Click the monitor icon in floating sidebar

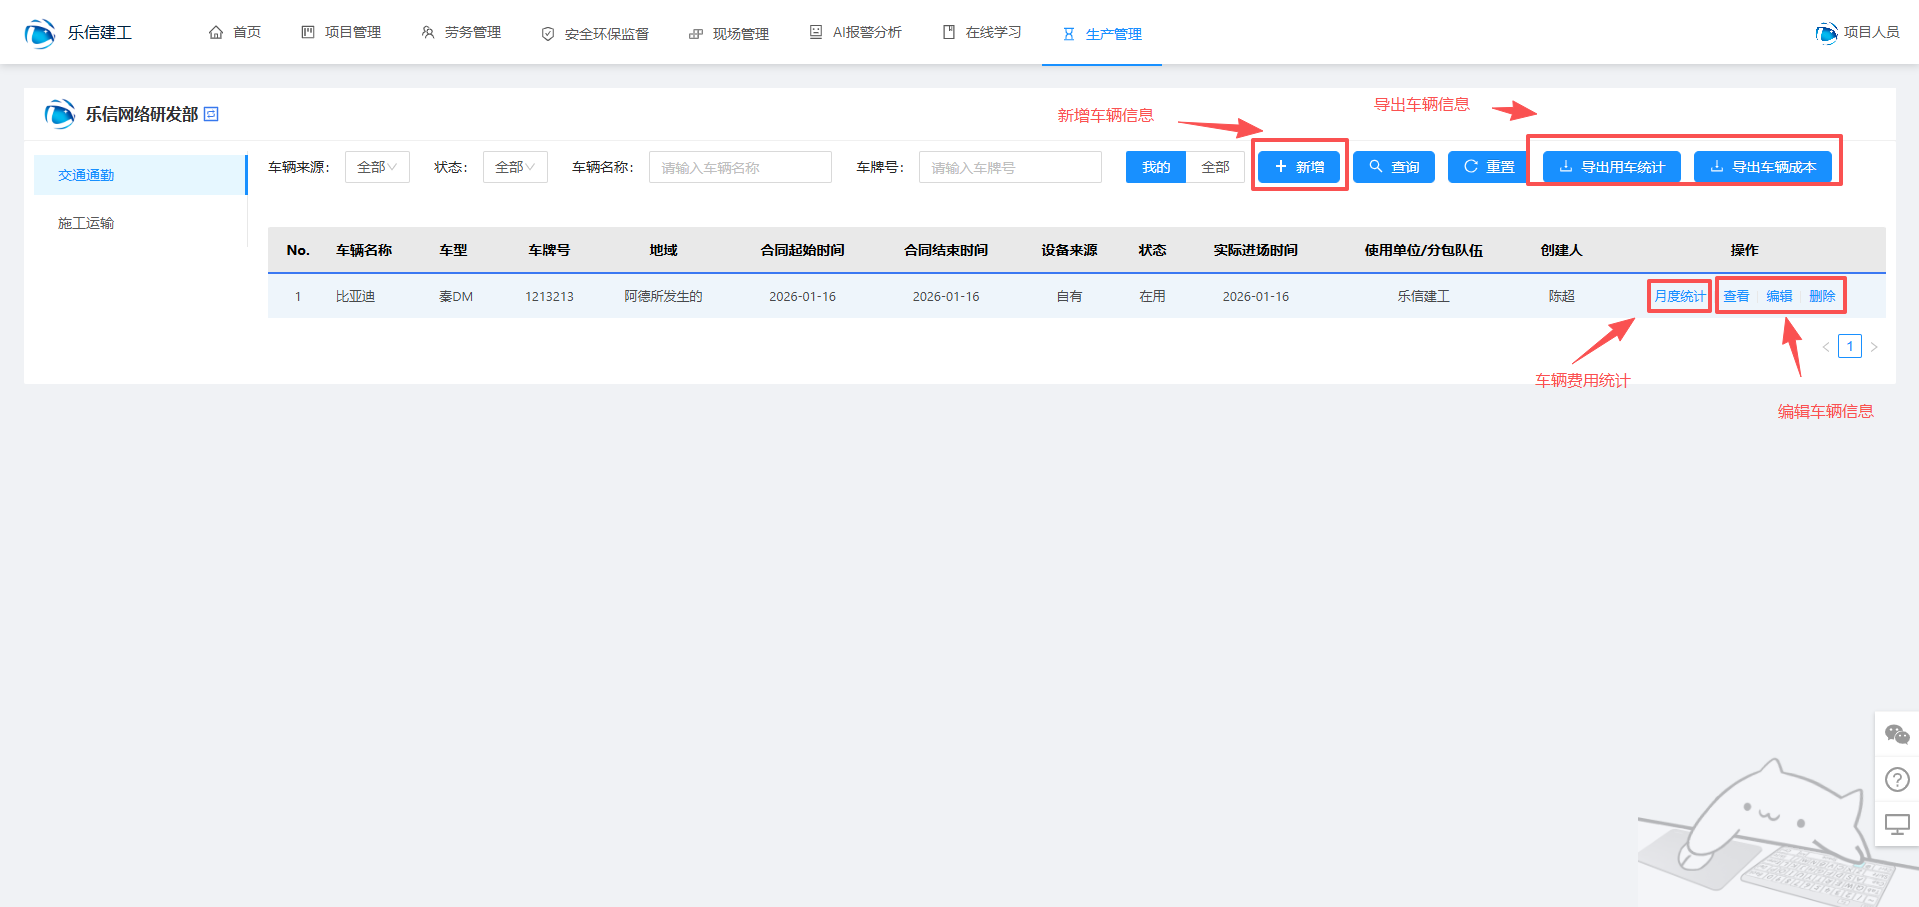(x=1896, y=824)
